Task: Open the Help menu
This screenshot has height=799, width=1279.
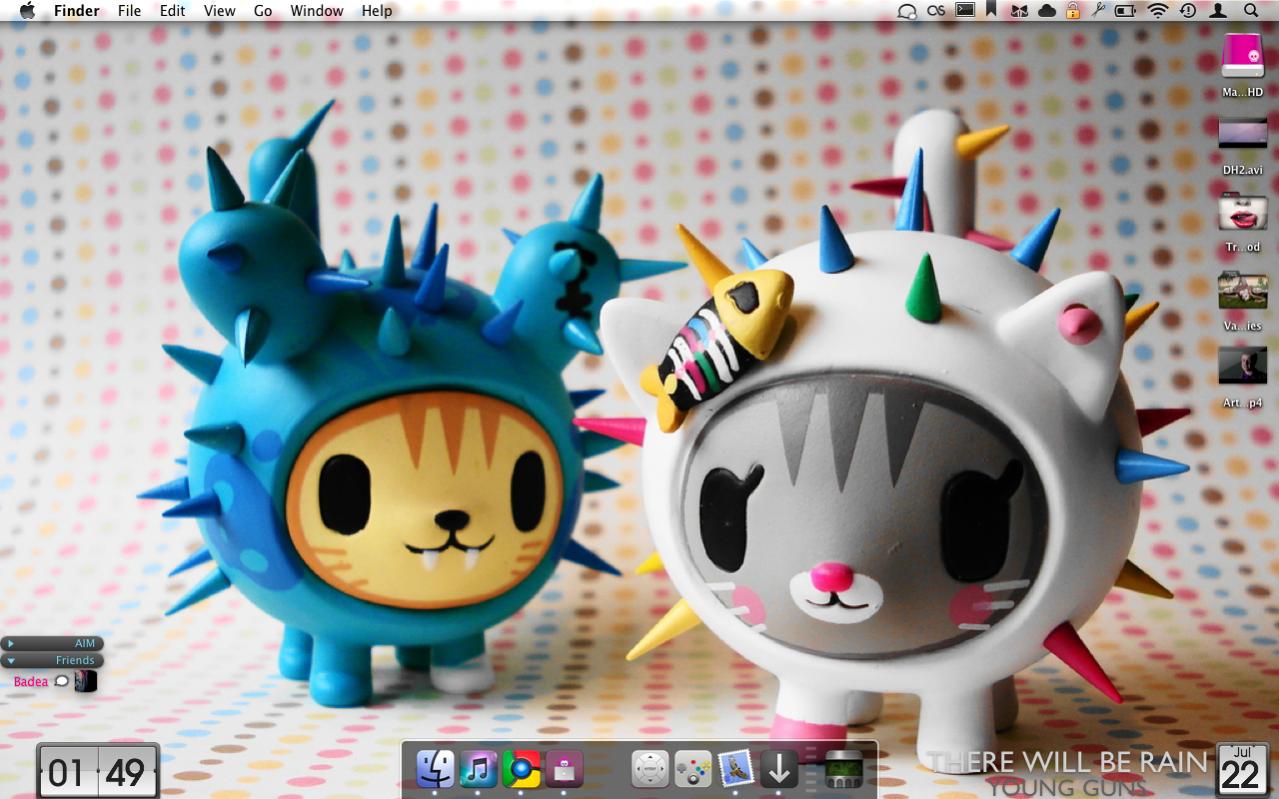Action: 377,11
